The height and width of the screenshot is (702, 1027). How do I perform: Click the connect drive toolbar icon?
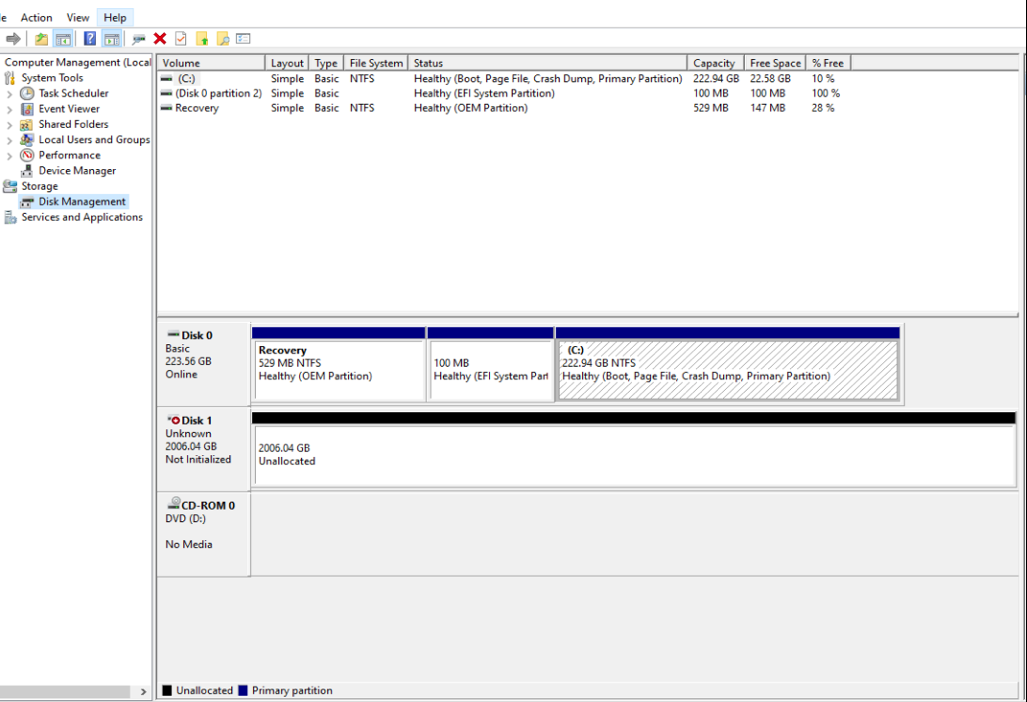[x=139, y=39]
